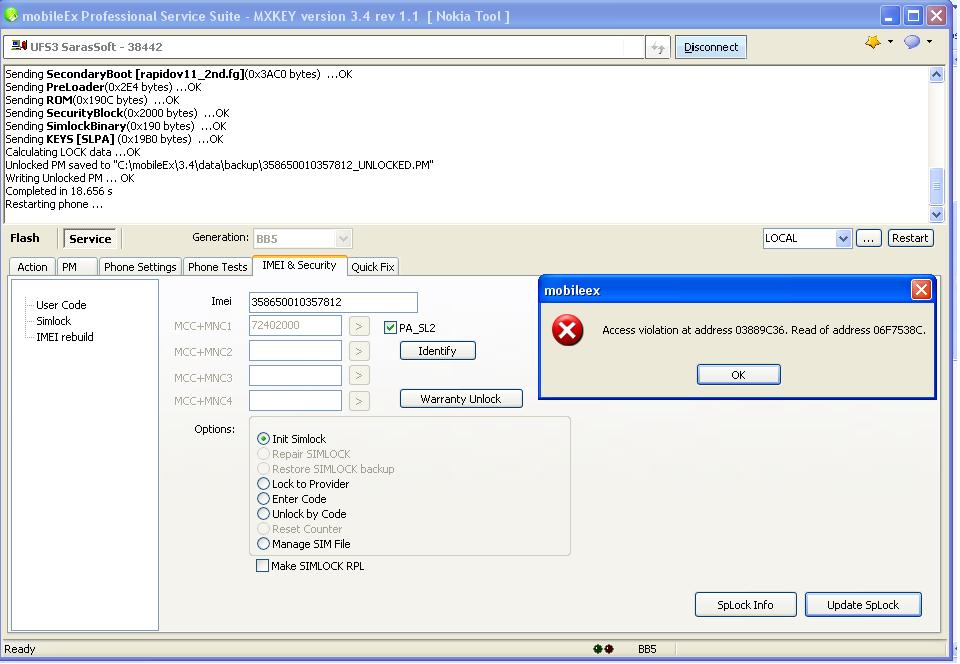
Task: Select the IMEI & Security tab
Action: pyautogui.click(x=299, y=265)
